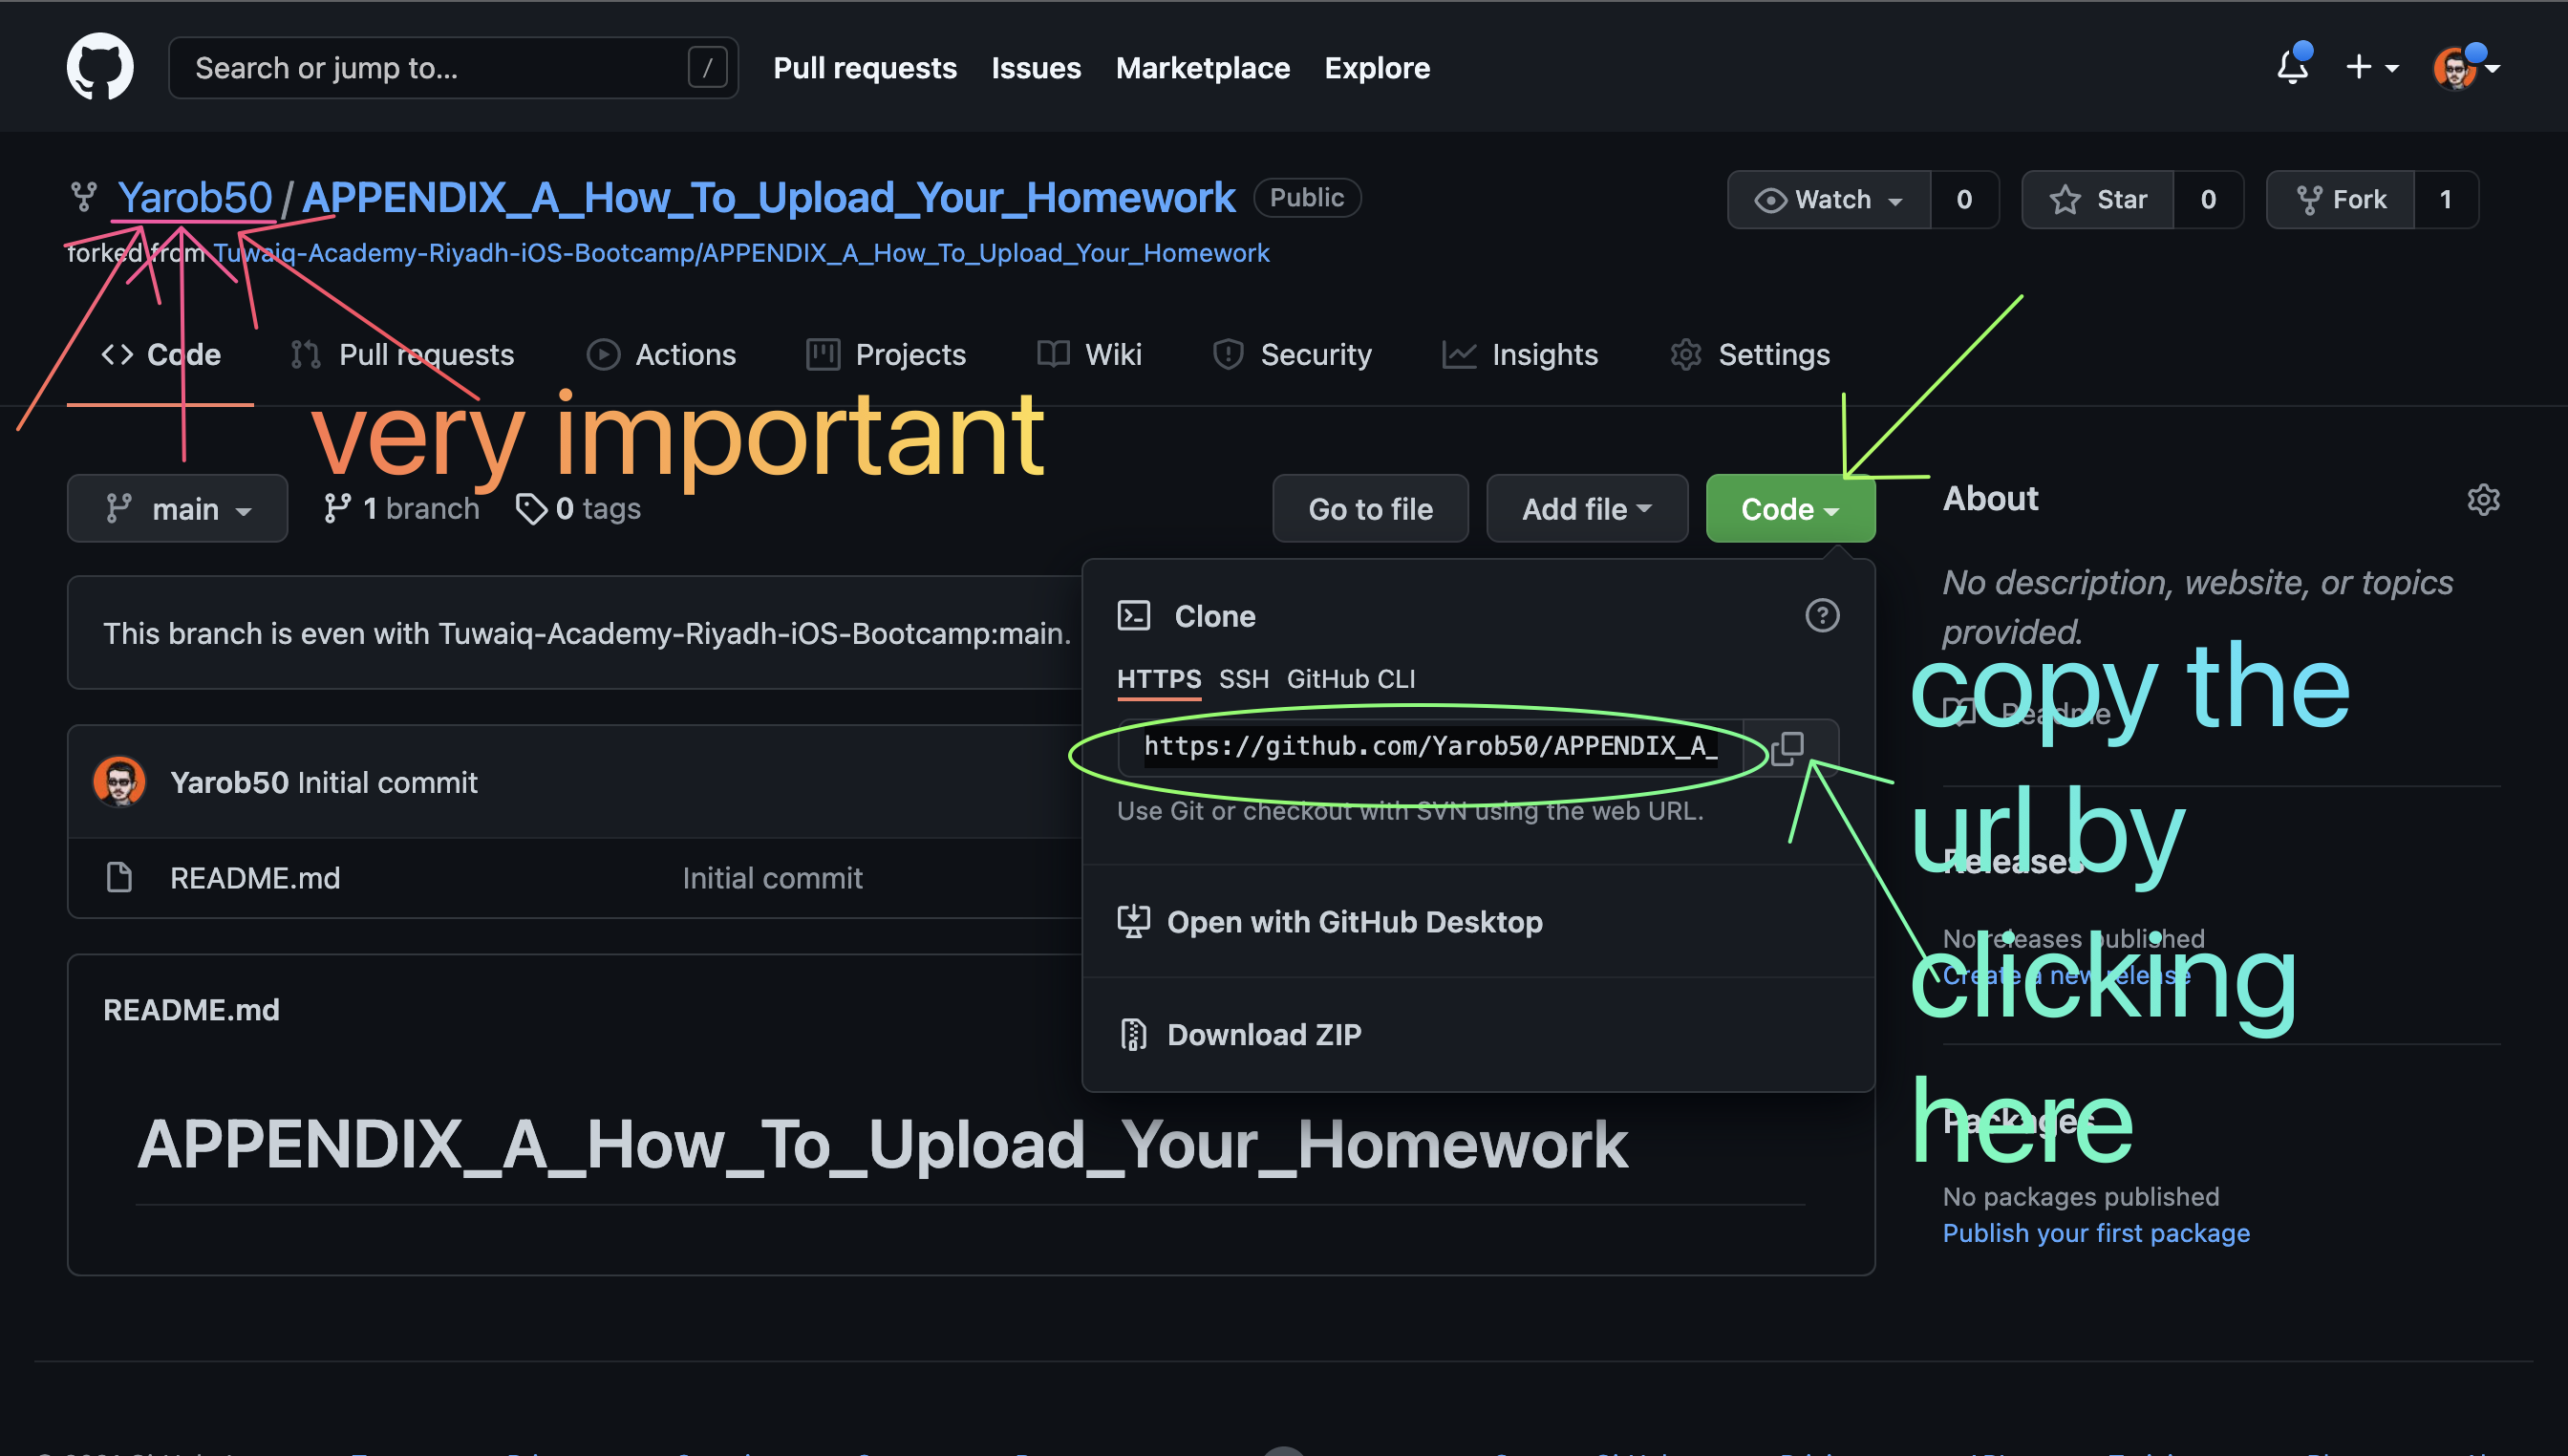Open the green Code dropdown

(x=1789, y=508)
